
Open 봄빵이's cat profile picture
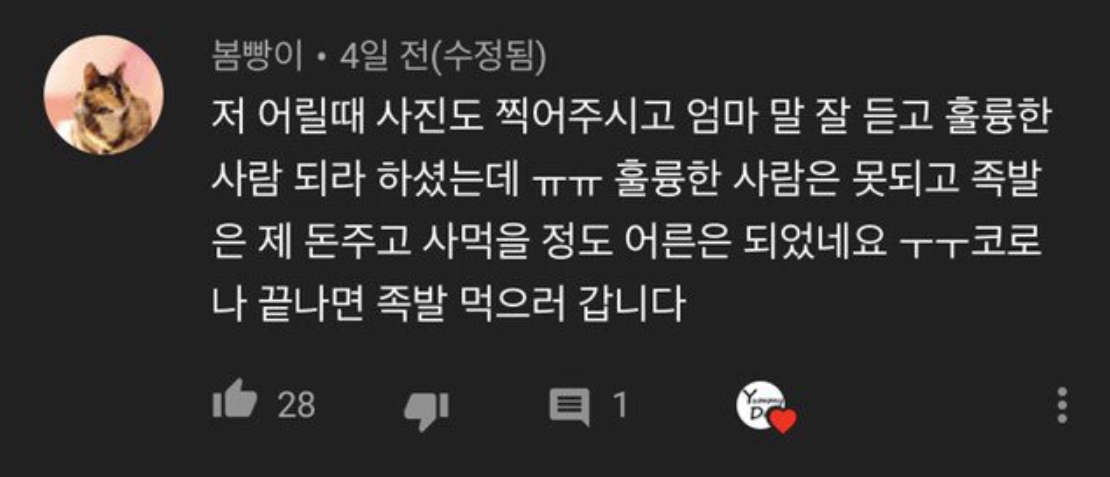(103, 95)
